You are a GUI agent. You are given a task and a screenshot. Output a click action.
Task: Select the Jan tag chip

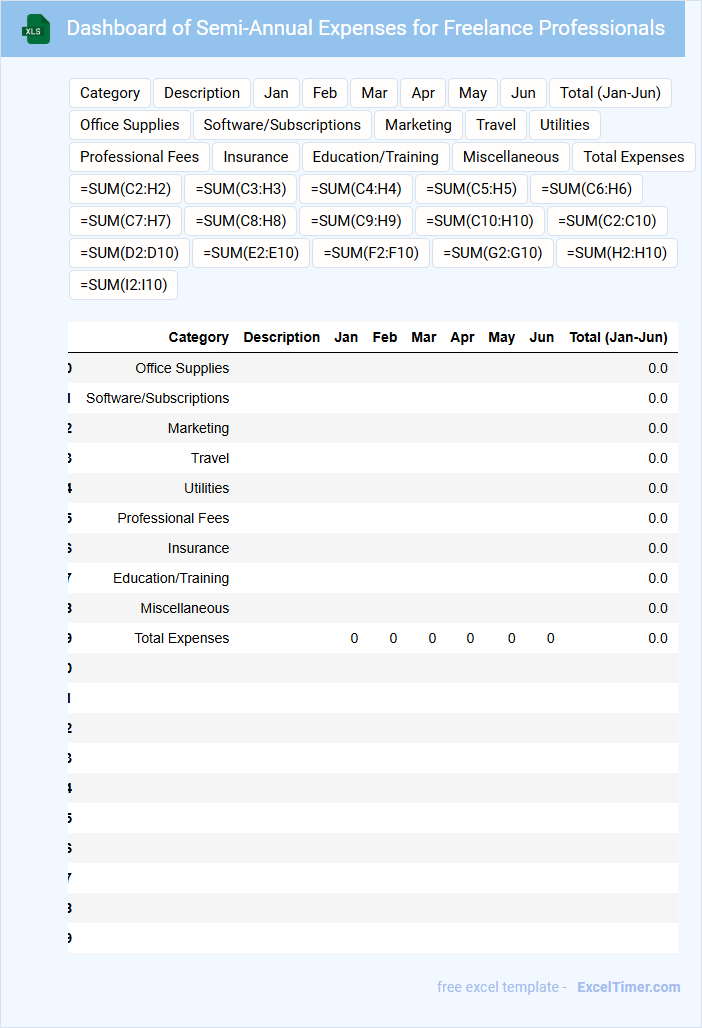pyautogui.click(x=276, y=93)
